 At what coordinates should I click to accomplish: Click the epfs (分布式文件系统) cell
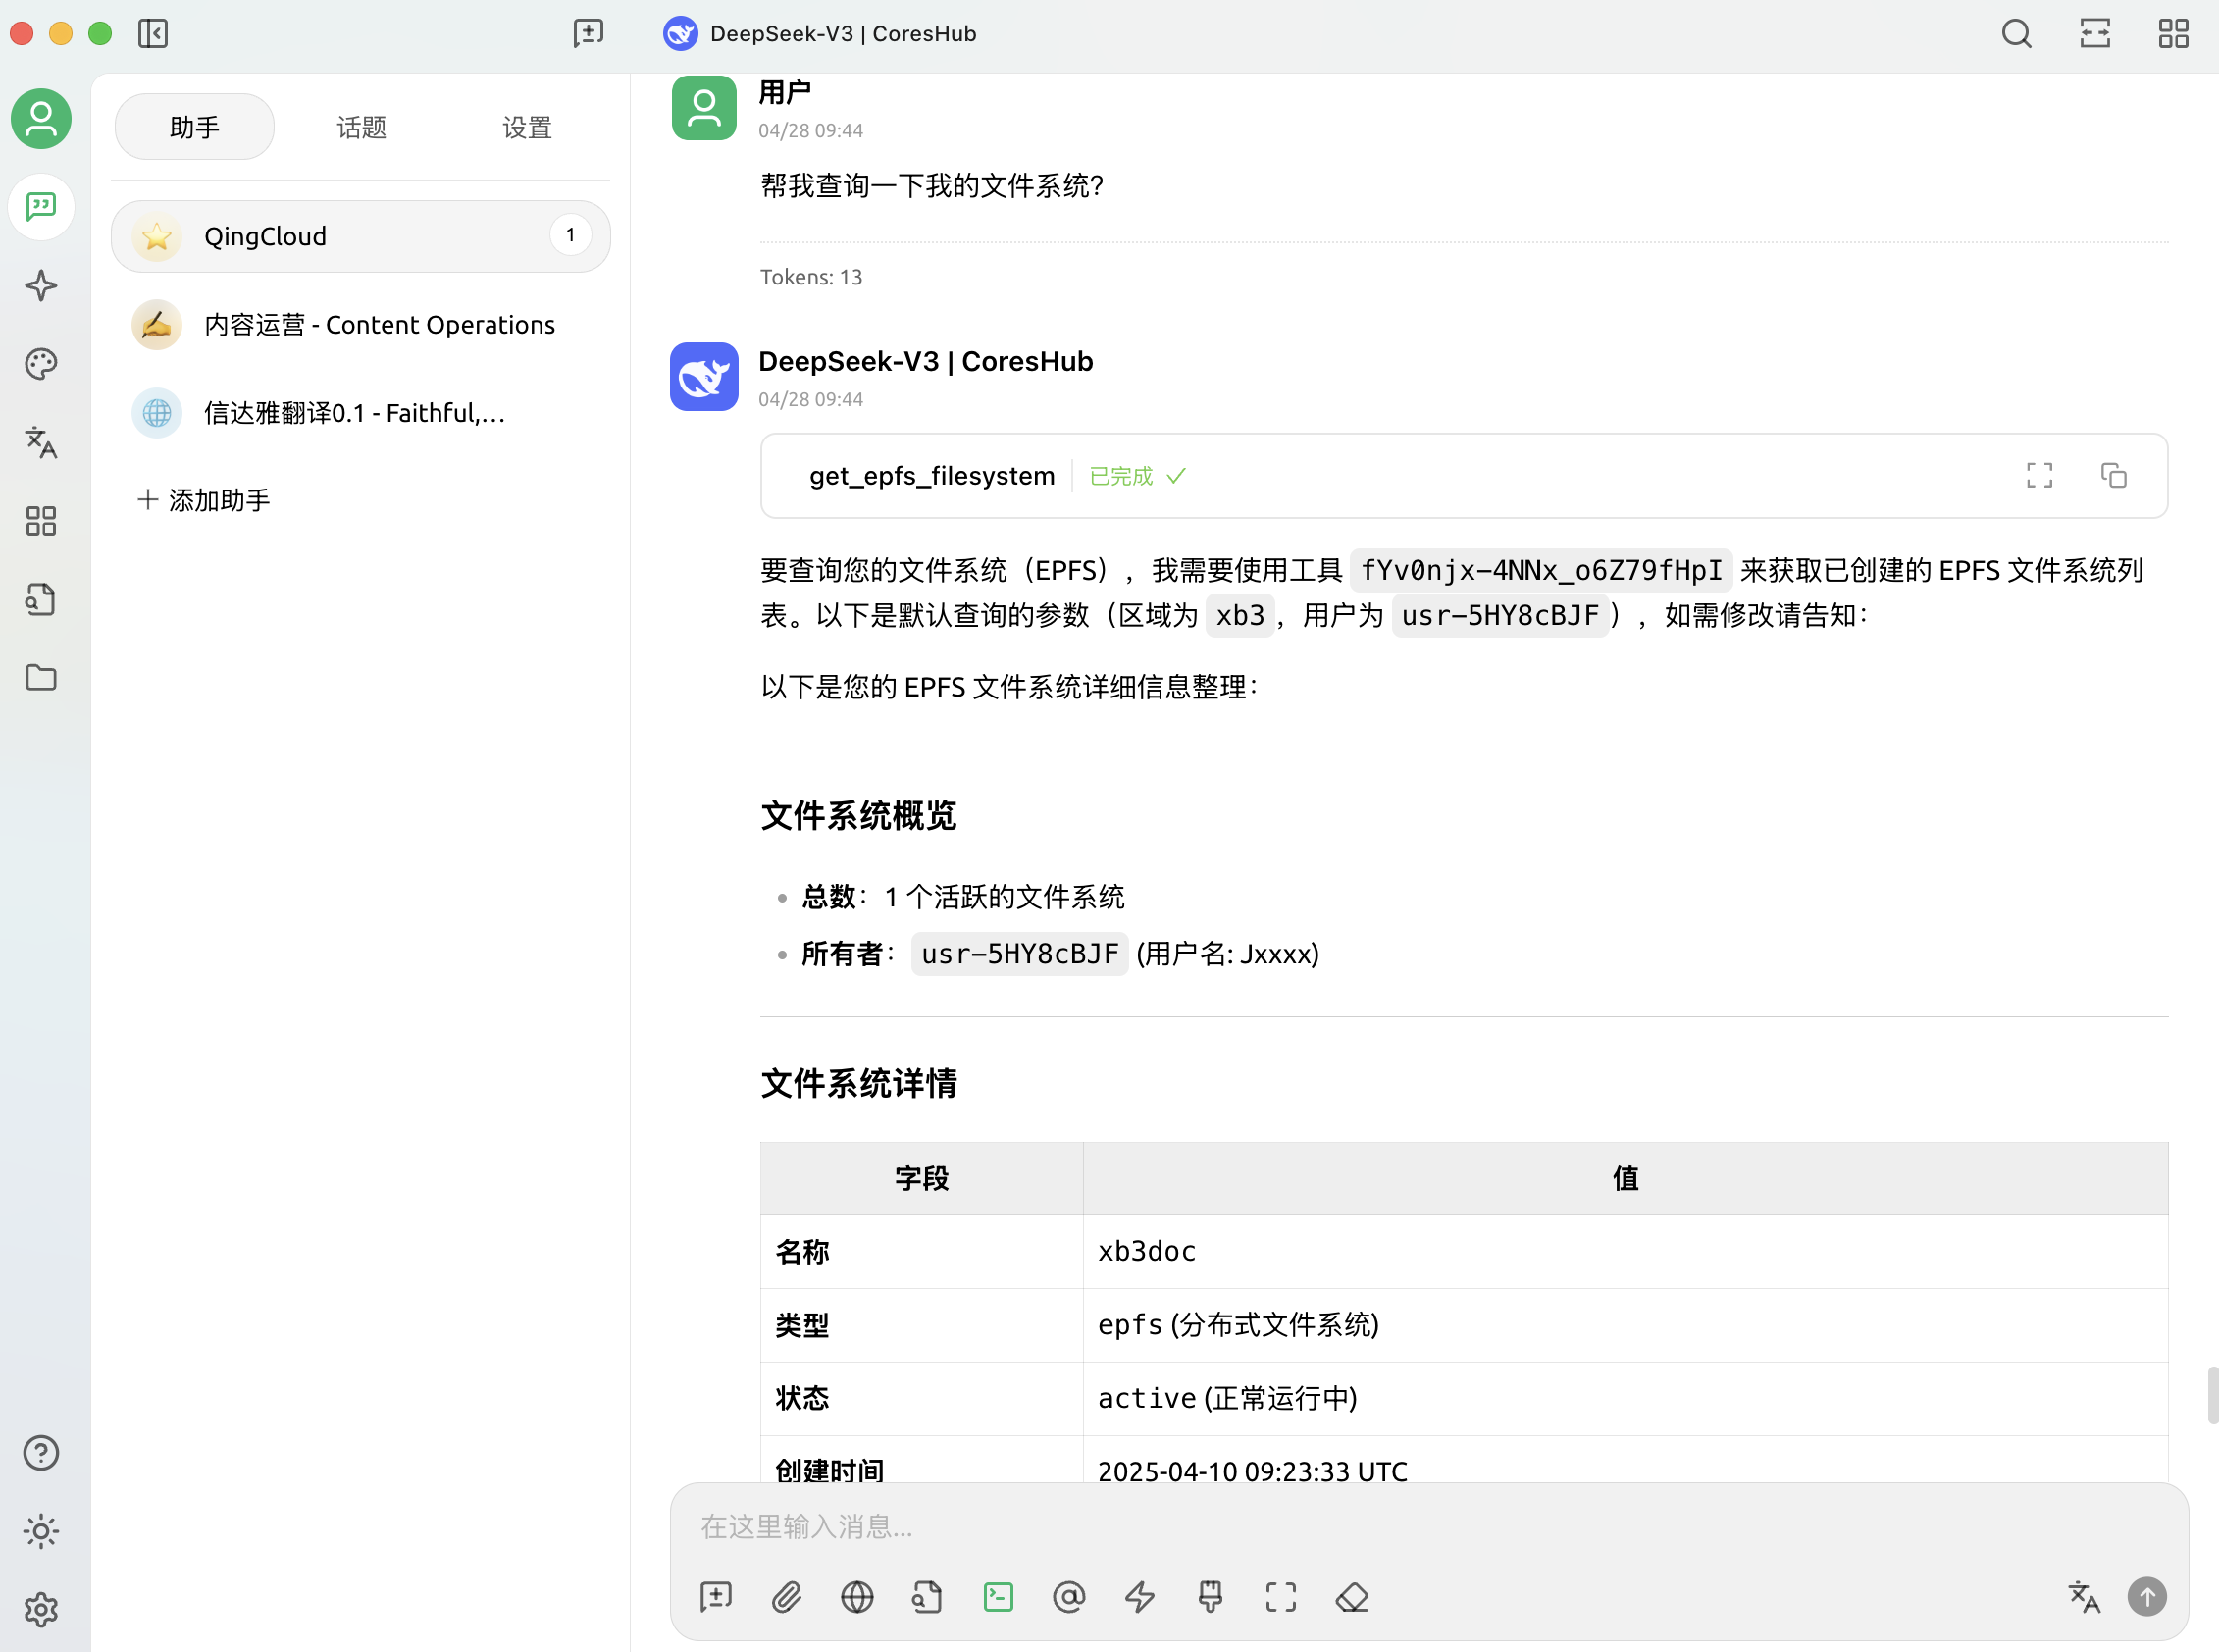1625,1325
